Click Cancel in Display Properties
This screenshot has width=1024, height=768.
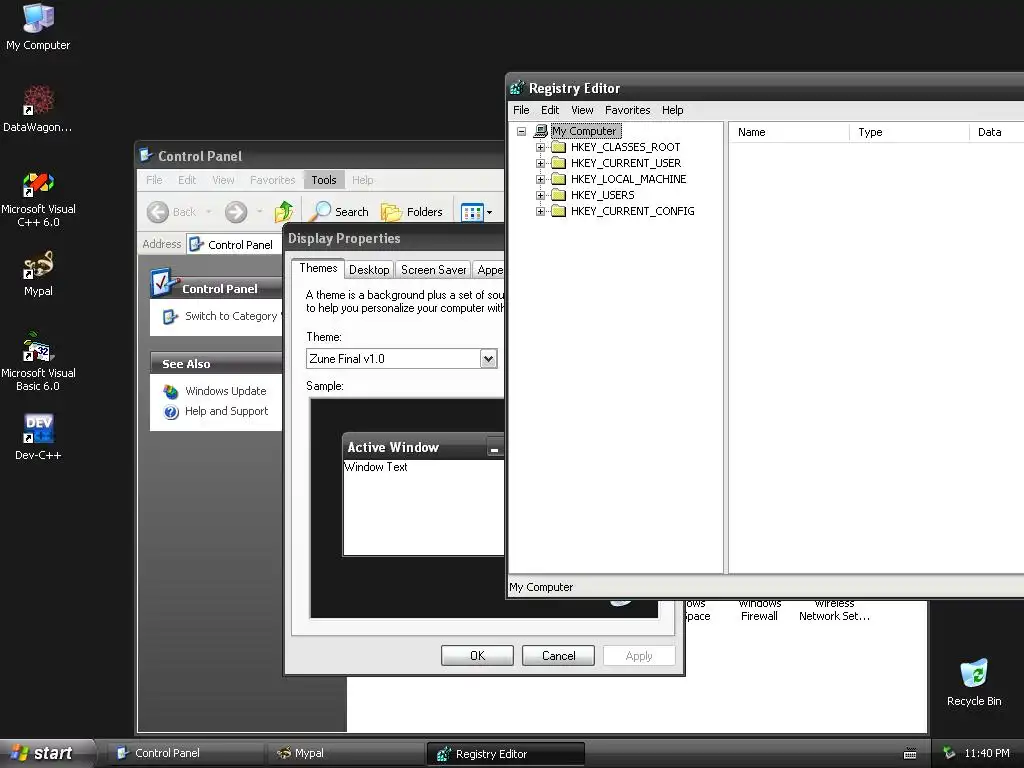558,656
